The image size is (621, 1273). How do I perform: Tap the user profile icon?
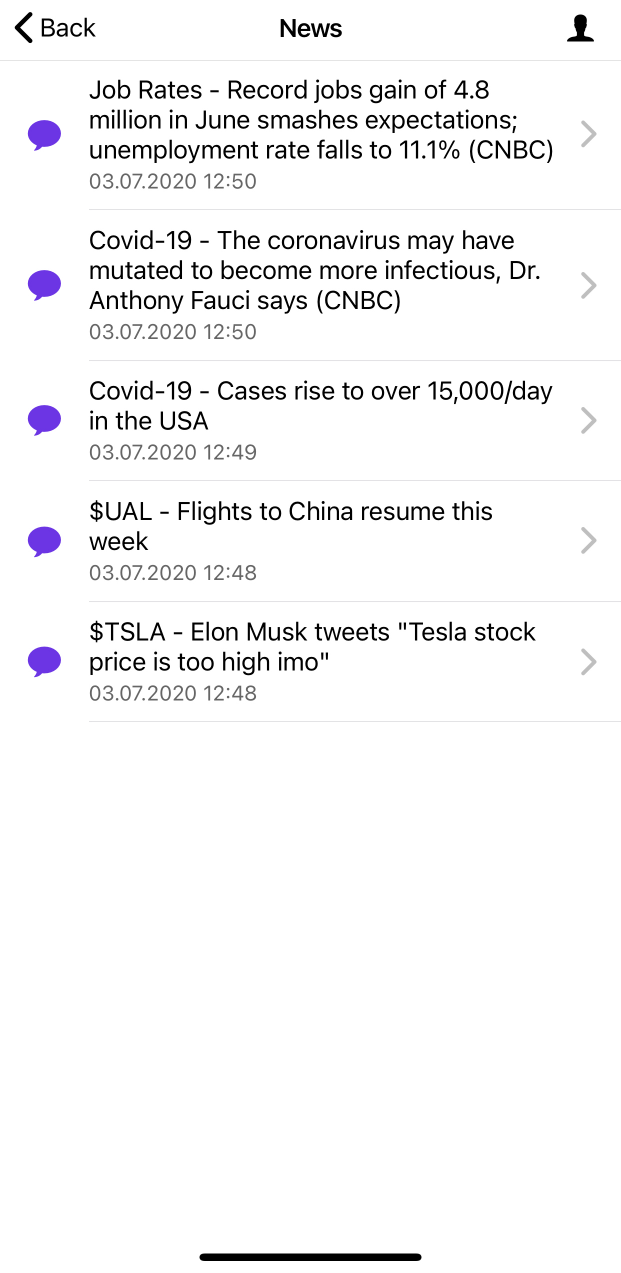click(x=580, y=29)
